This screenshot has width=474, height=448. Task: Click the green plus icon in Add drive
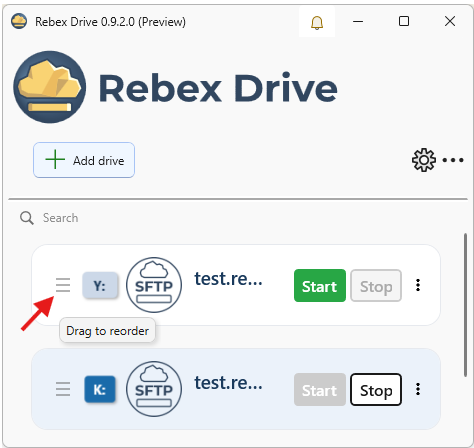pos(55,160)
